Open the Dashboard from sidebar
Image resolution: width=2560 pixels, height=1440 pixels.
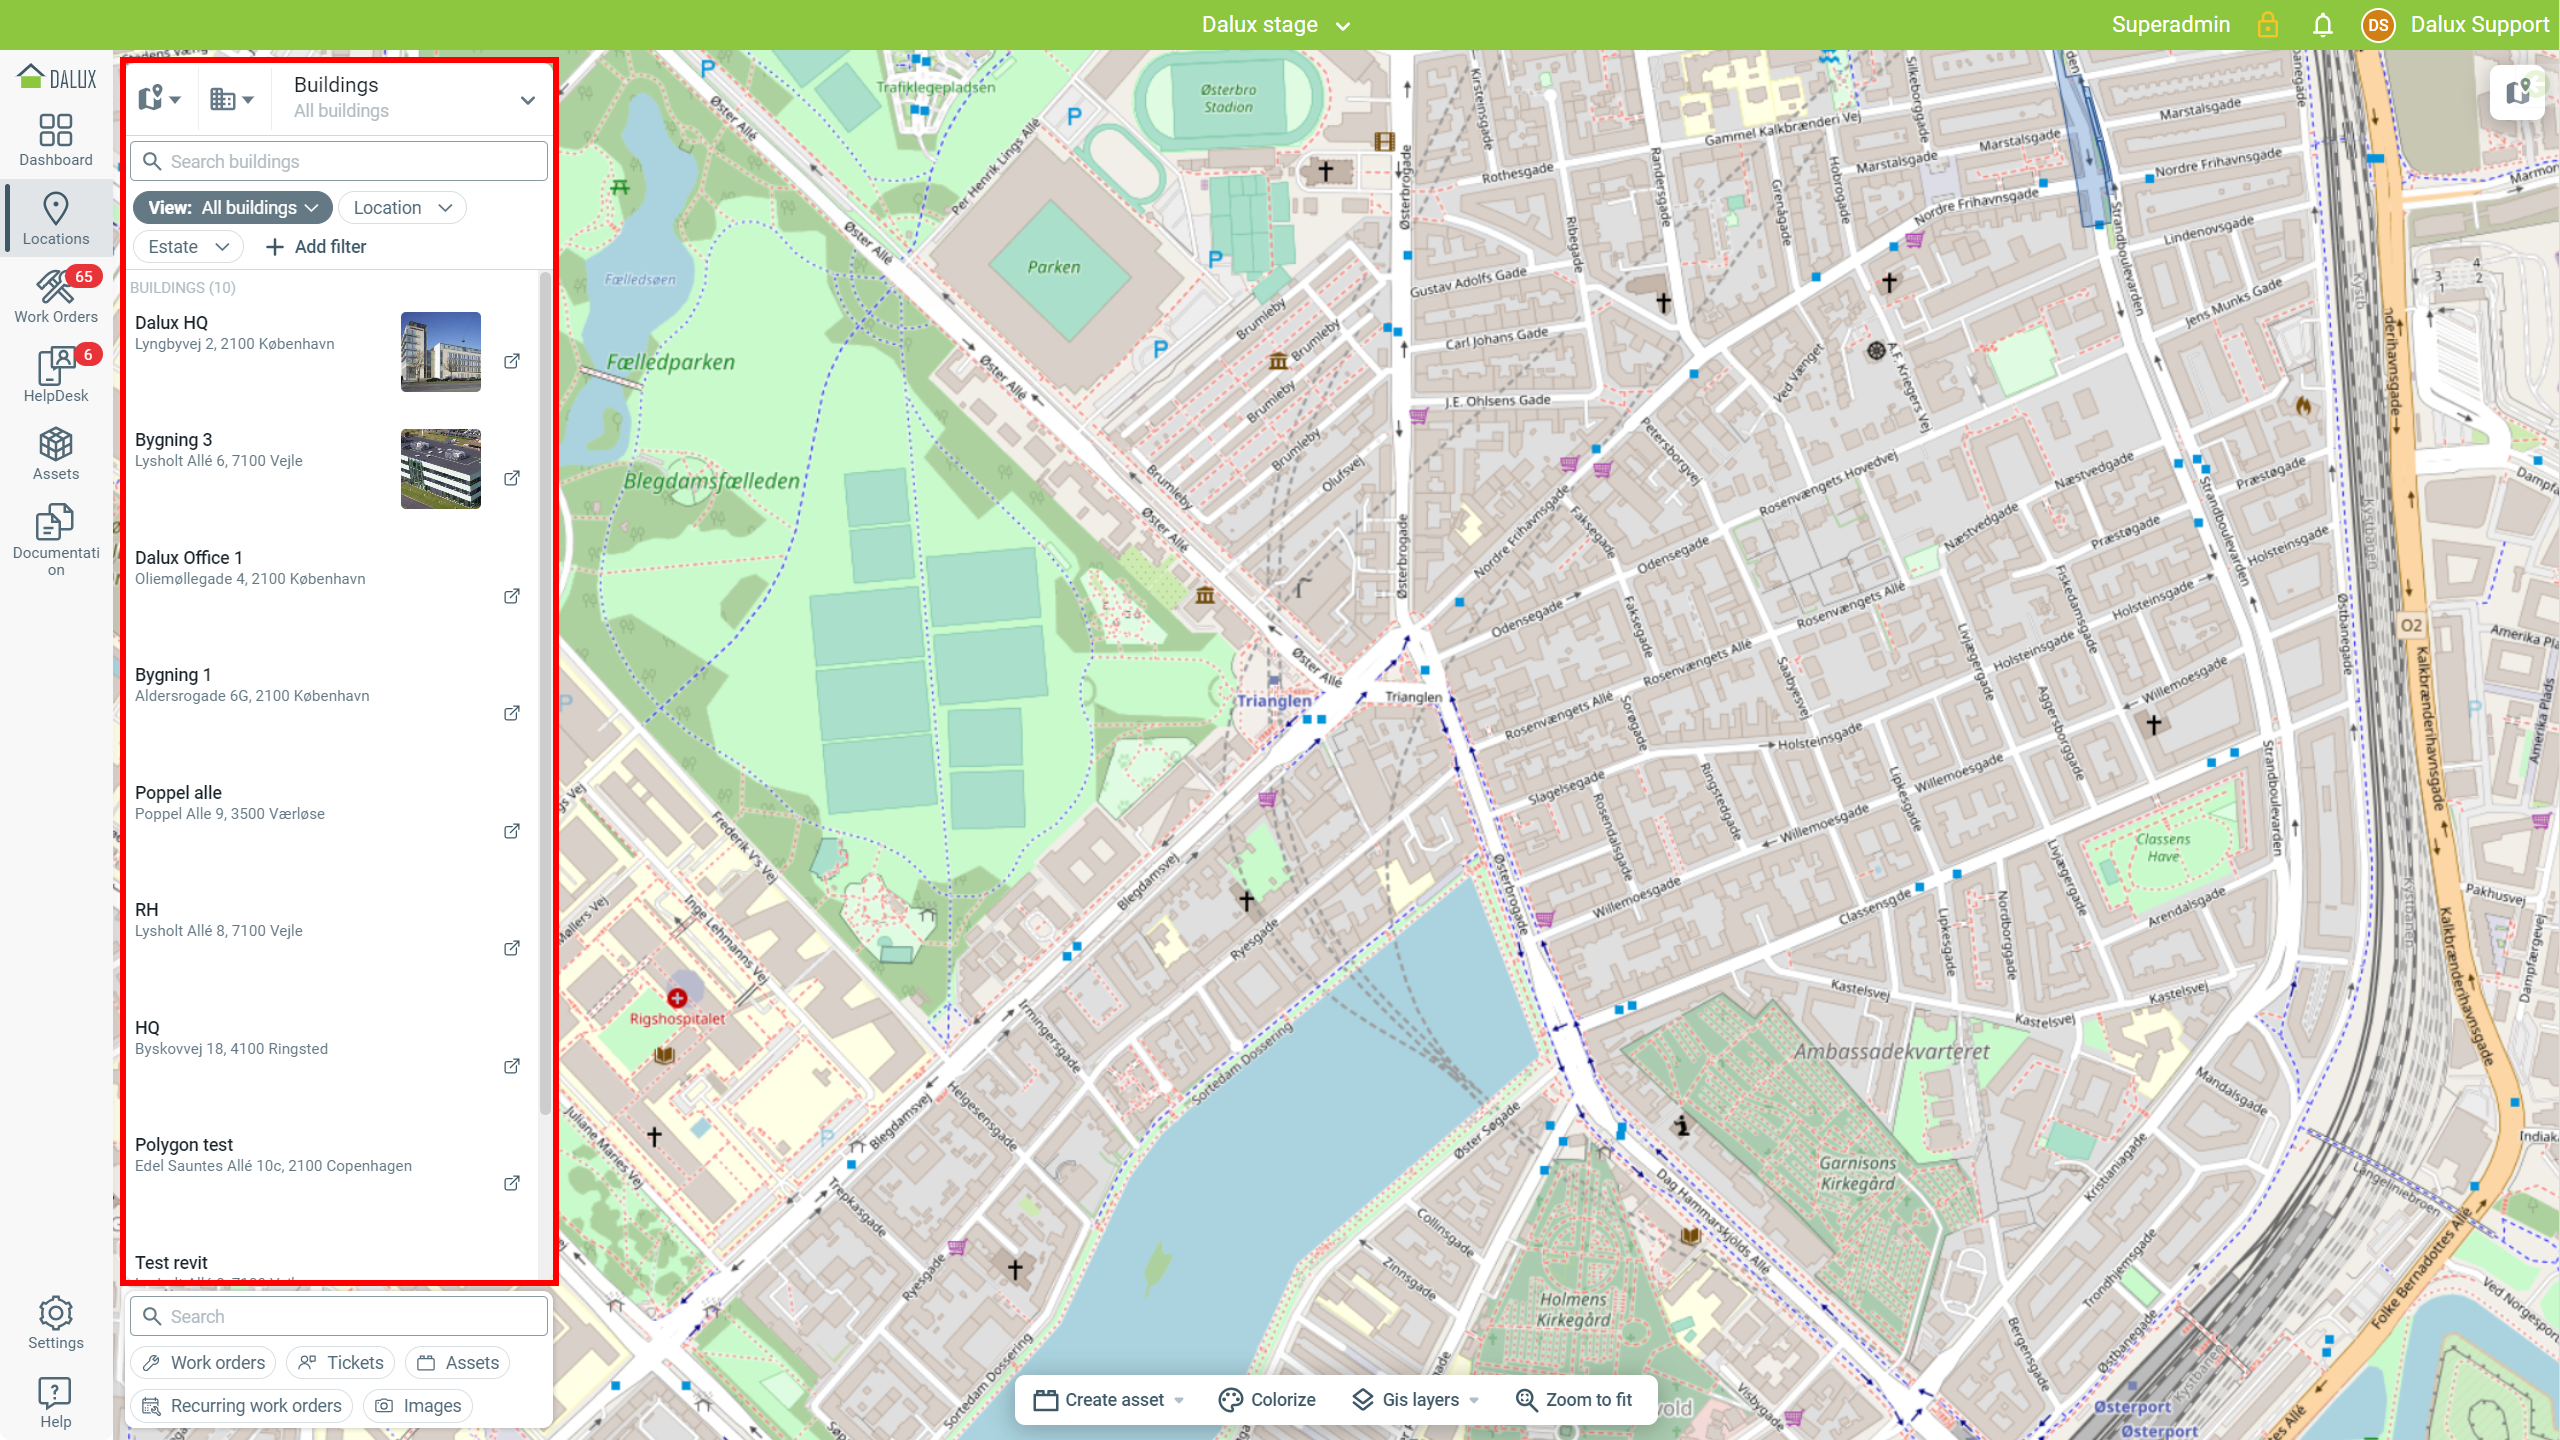coord(56,140)
